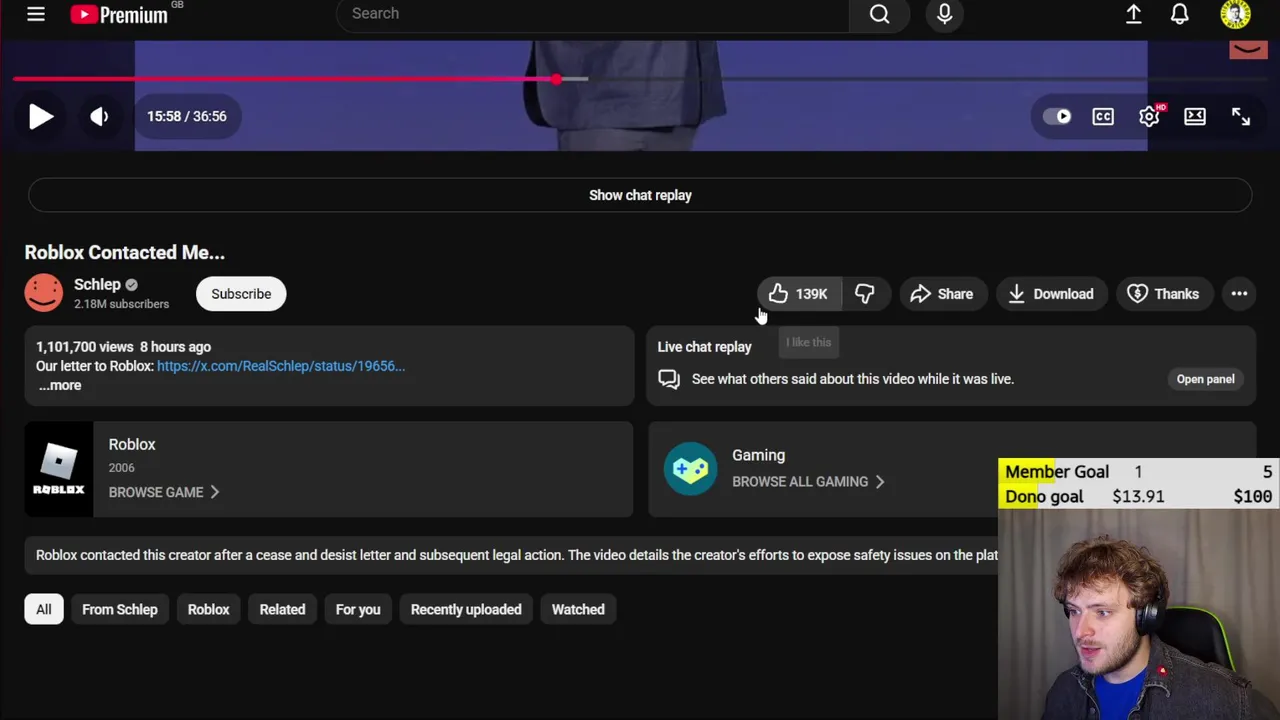Subscribe to Schlep
Image resolution: width=1280 pixels, height=720 pixels.
tap(241, 294)
